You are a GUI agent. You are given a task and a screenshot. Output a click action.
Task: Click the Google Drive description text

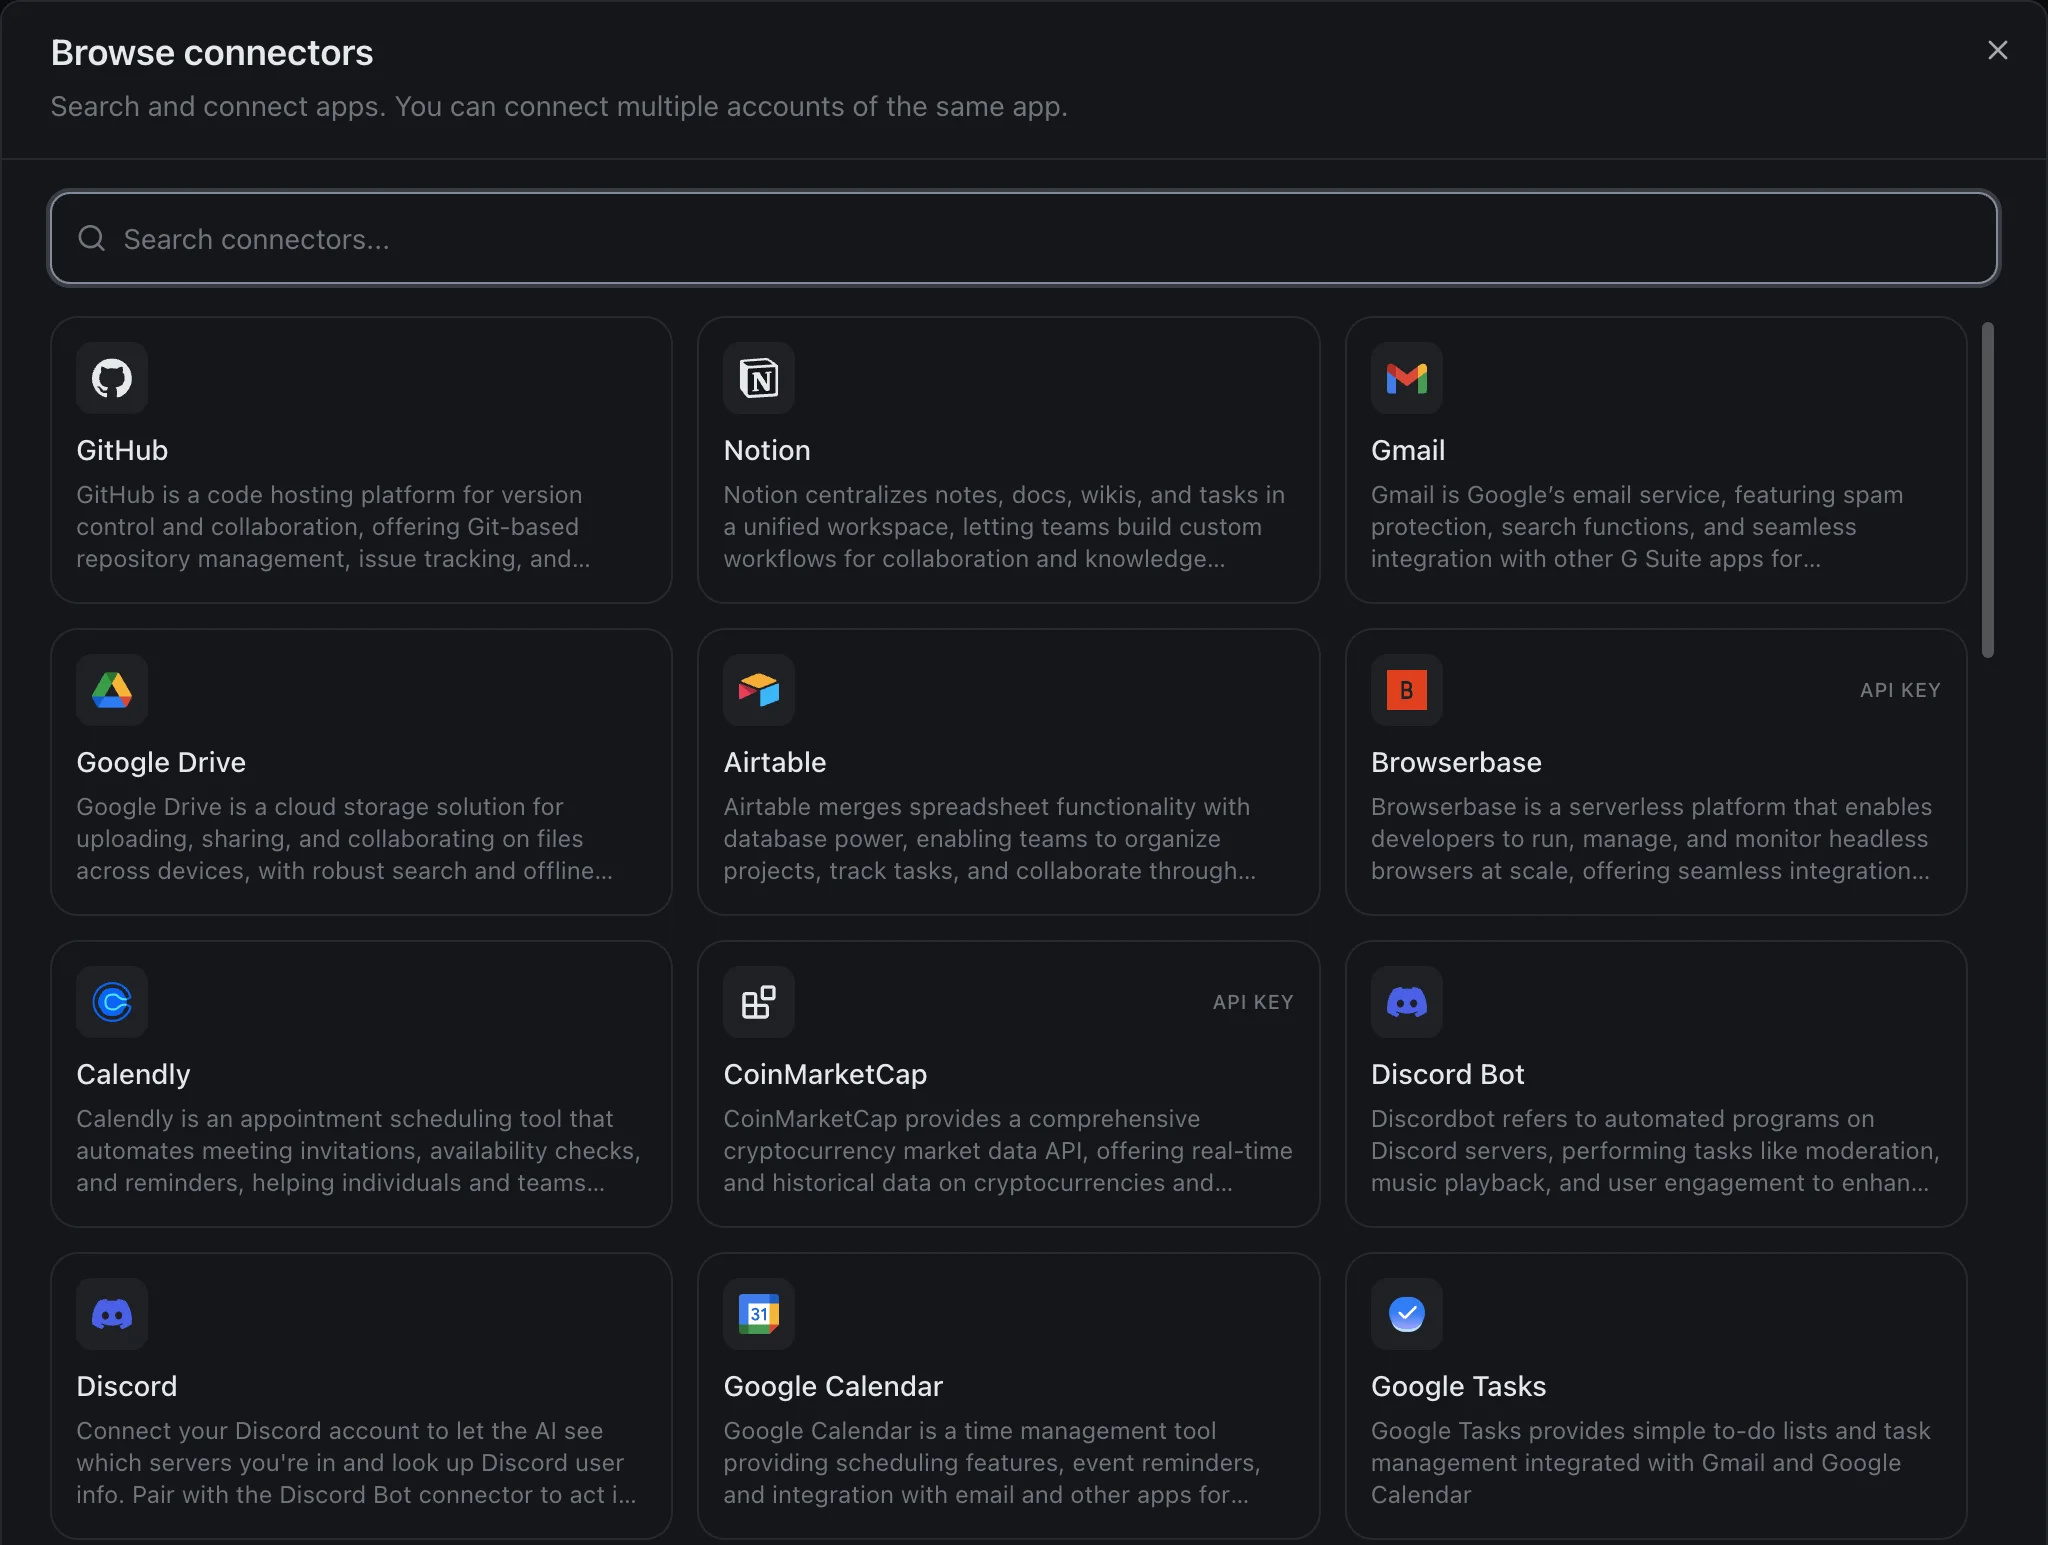click(344, 839)
